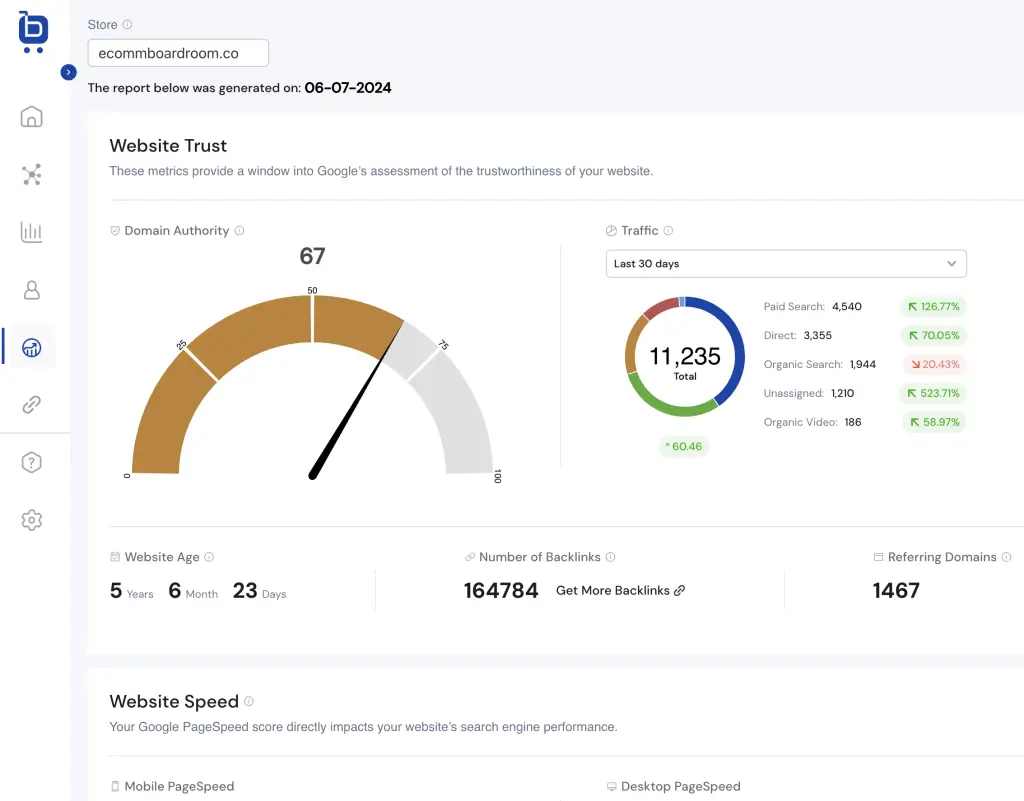Click the 164784 backlinks count

[501, 590]
